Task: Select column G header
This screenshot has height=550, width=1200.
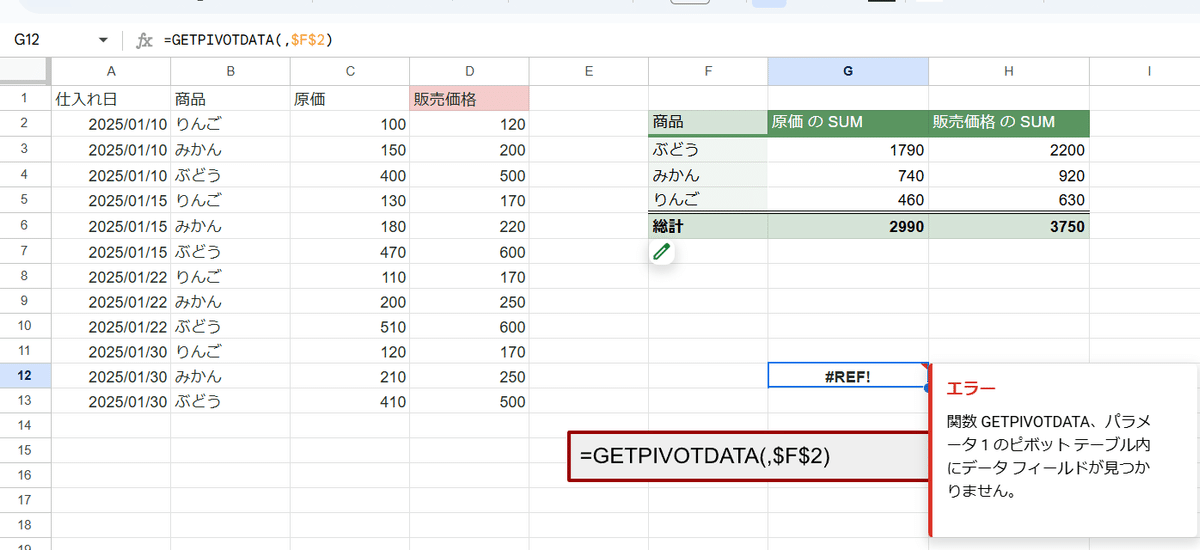Action: click(x=848, y=71)
